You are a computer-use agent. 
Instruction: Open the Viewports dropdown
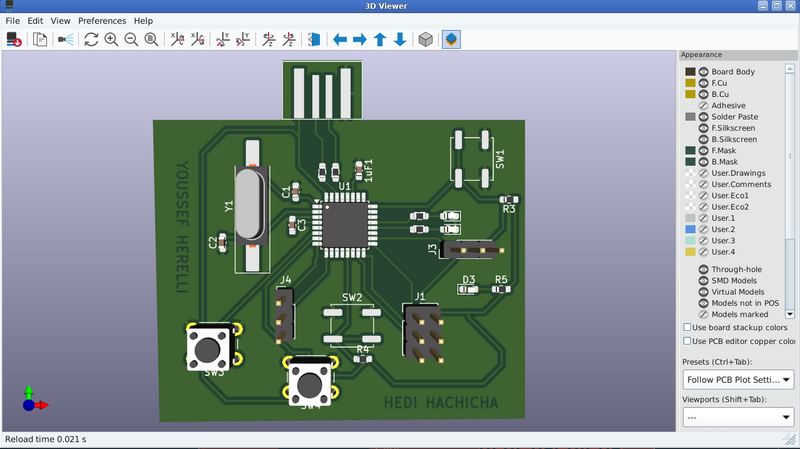(738, 417)
